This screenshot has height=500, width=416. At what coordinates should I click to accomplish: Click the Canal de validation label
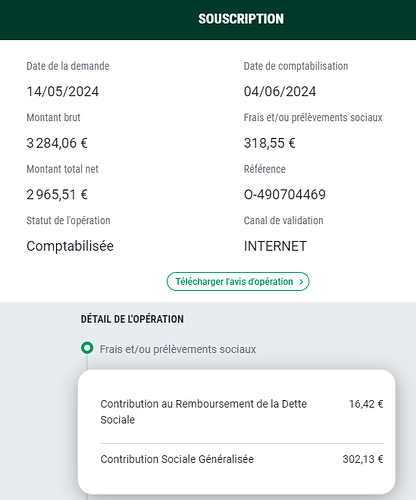coord(284,220)
